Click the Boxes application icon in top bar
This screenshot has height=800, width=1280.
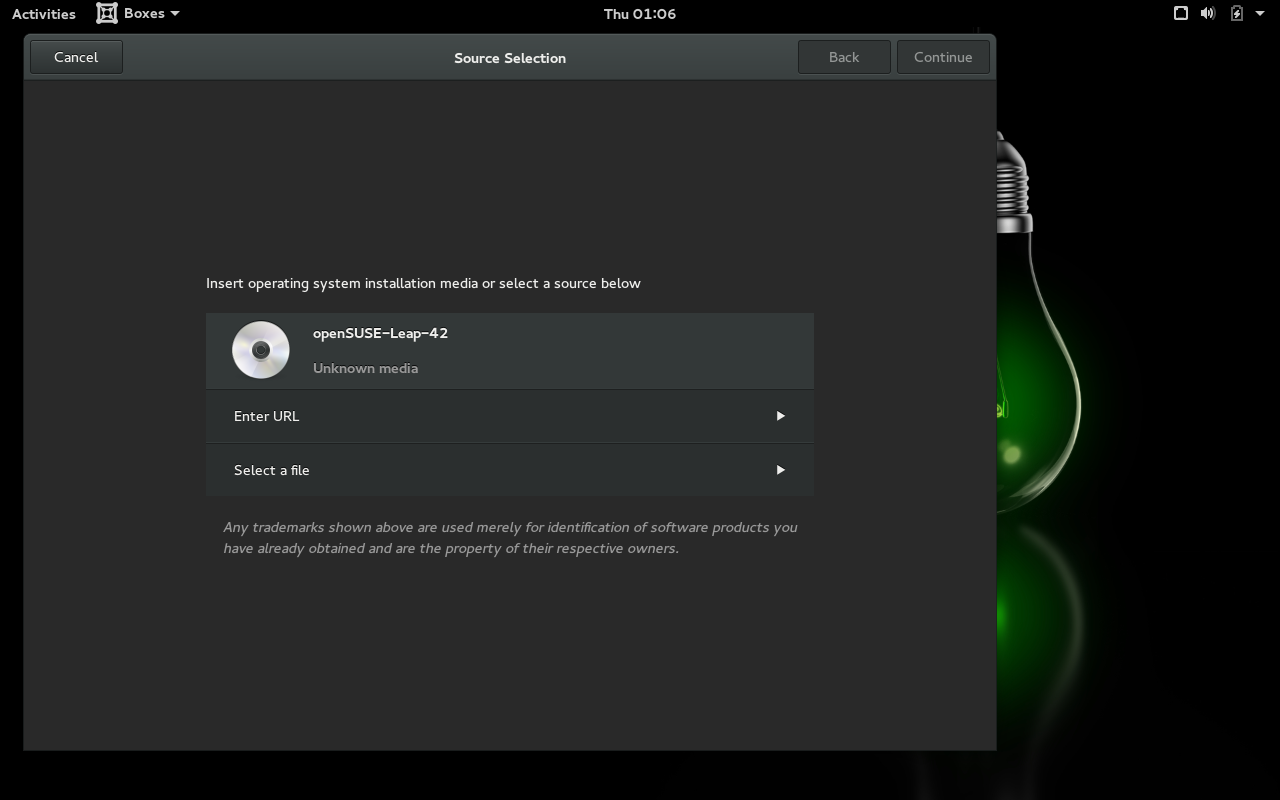pos(107,13)
